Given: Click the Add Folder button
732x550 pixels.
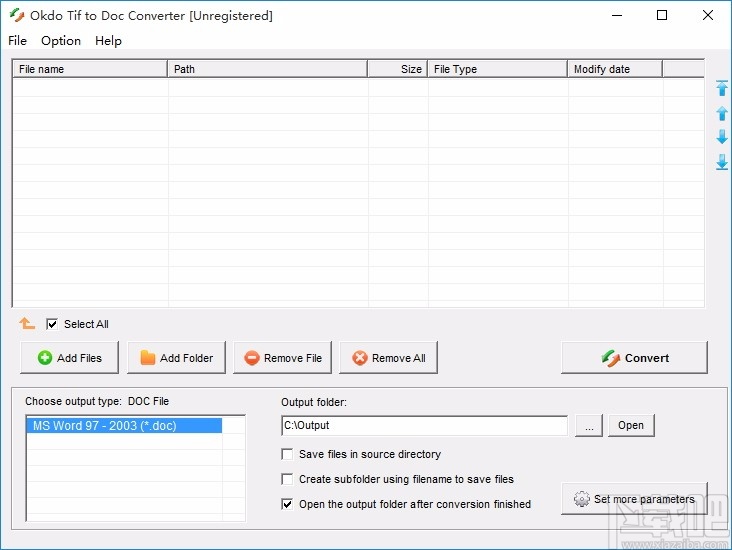Looking at the screenshot, I should (x=176, y=358).
